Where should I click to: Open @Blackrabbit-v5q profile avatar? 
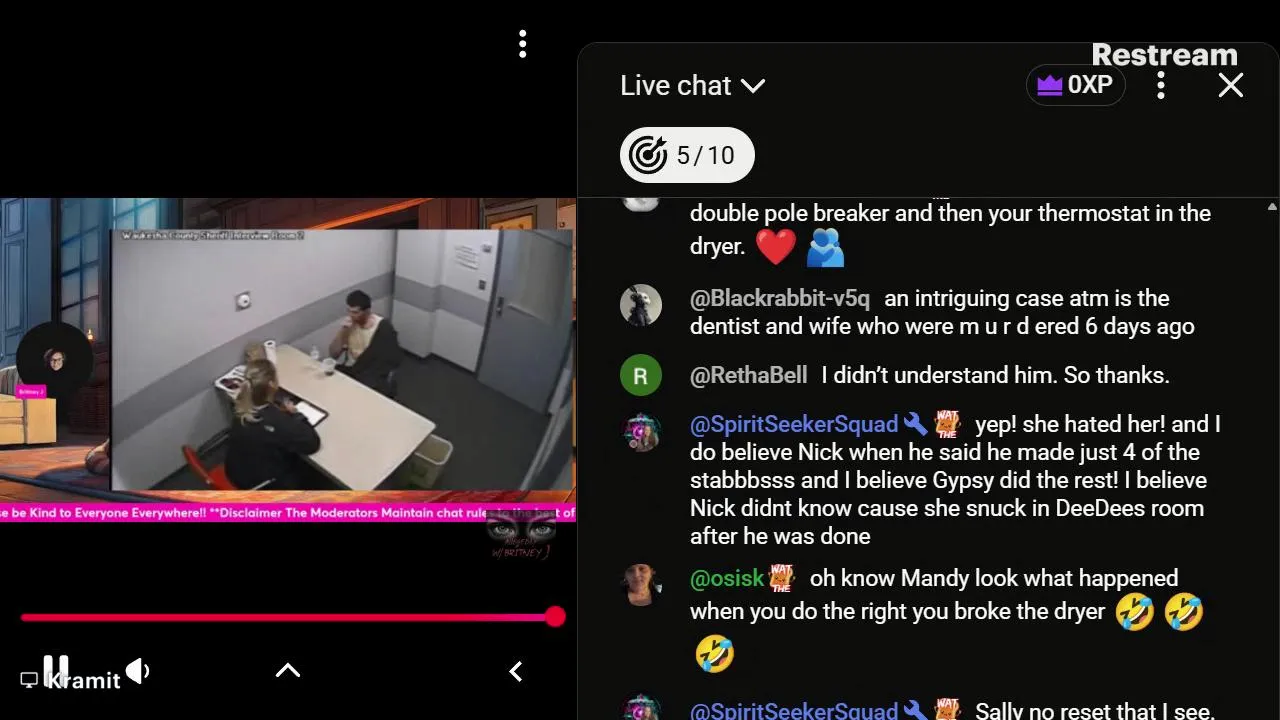click(x=641, y=305)
